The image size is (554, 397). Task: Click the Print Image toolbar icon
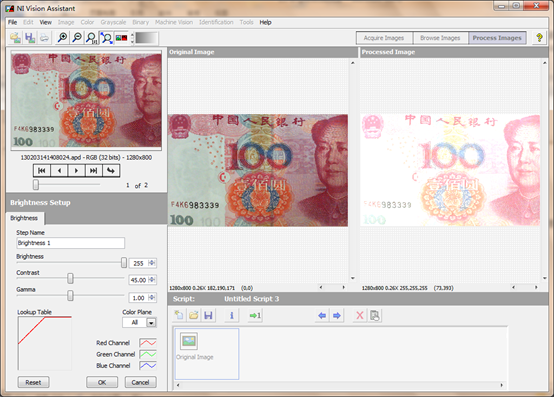(x=44, y=37)
